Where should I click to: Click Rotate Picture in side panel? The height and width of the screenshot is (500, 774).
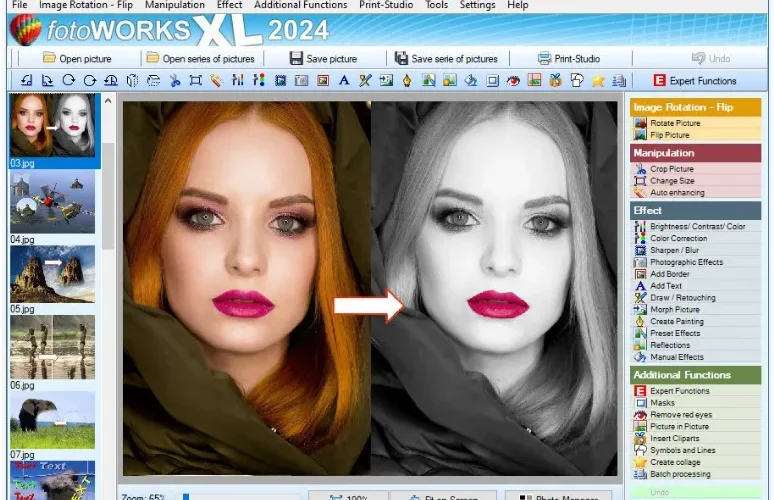pos(675,123)
